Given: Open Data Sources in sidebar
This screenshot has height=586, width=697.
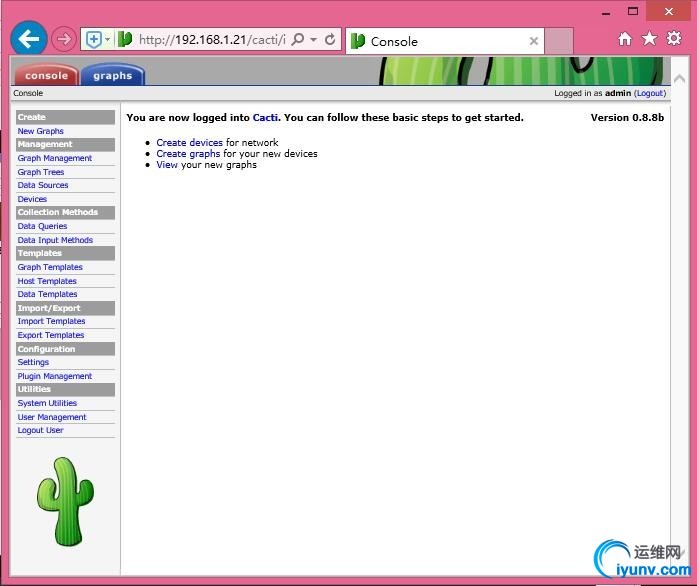Looking at the screenshot, I should click(43, 185).
